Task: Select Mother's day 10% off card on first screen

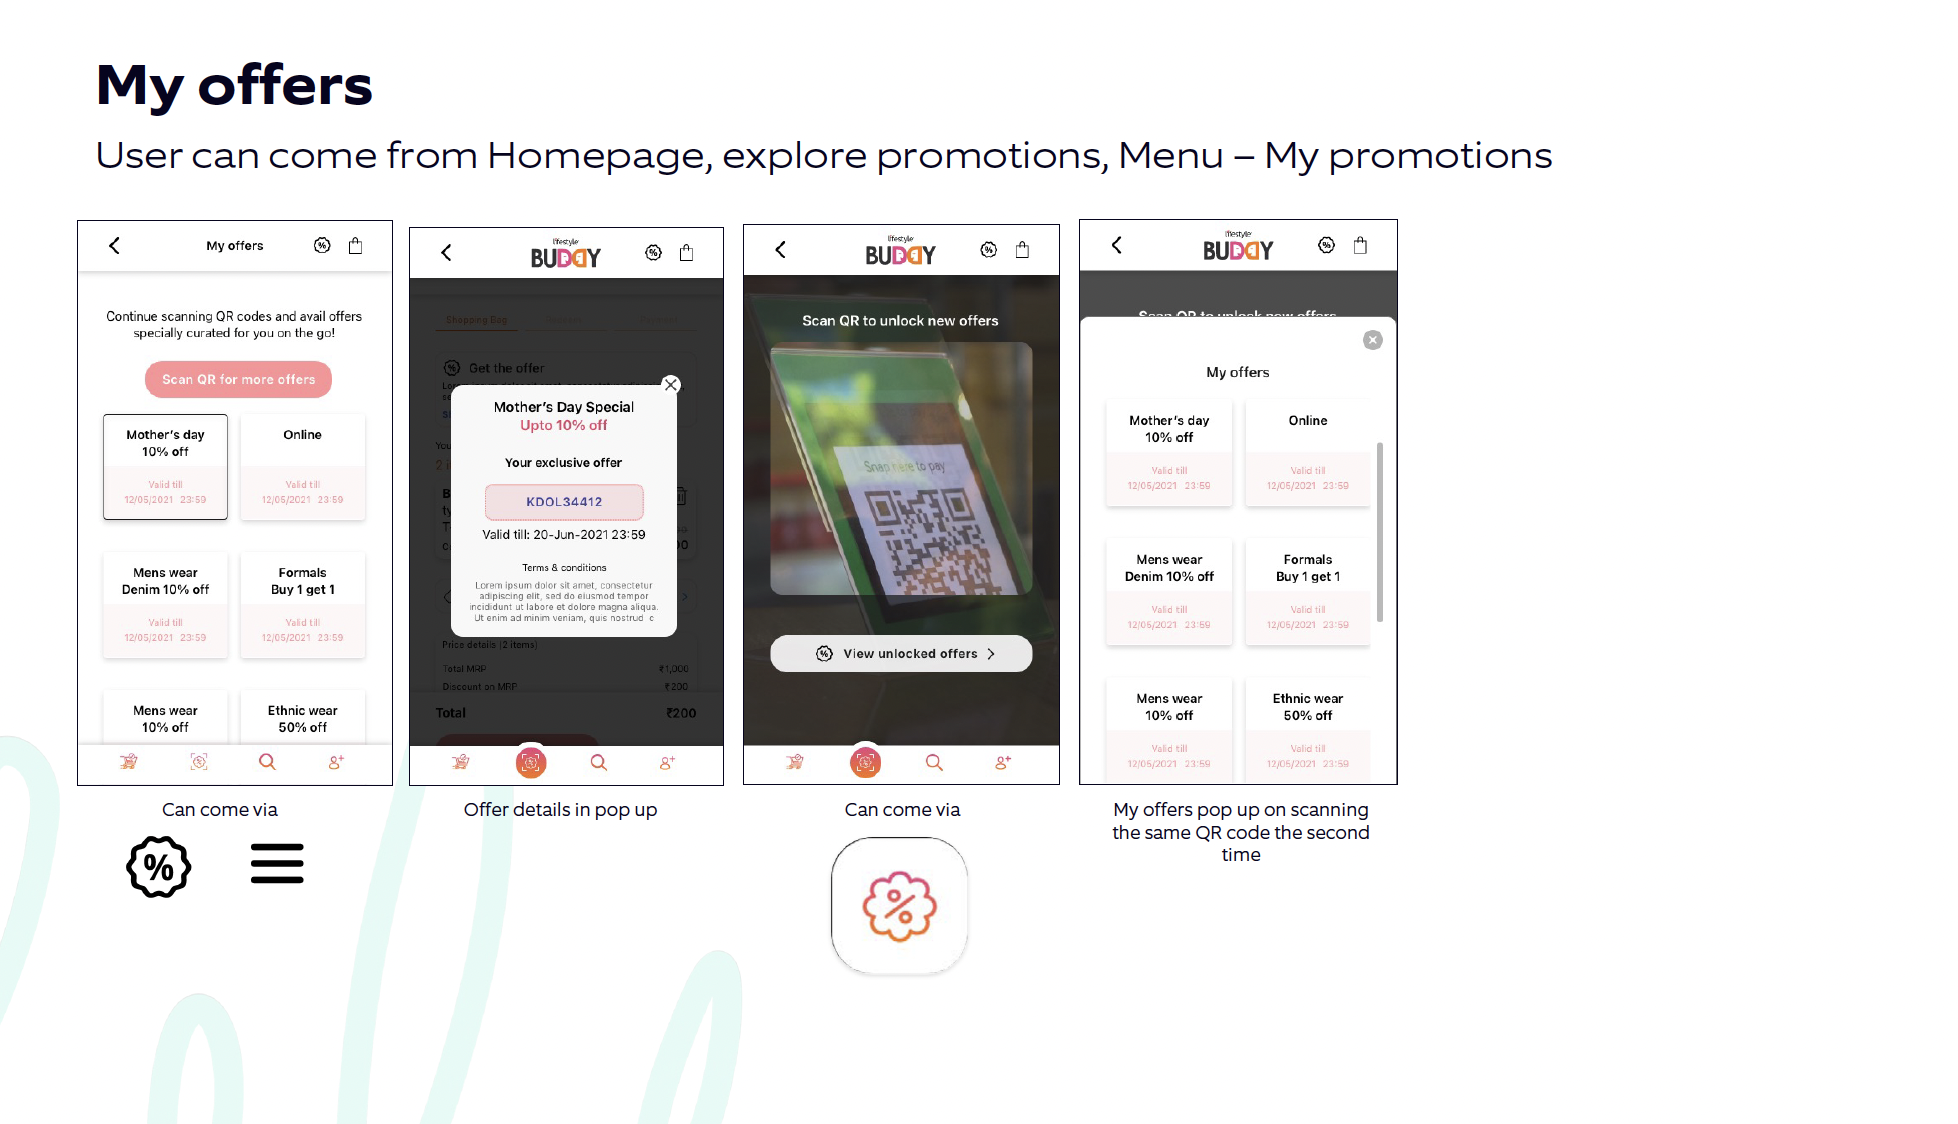Action: pos(165,467)
